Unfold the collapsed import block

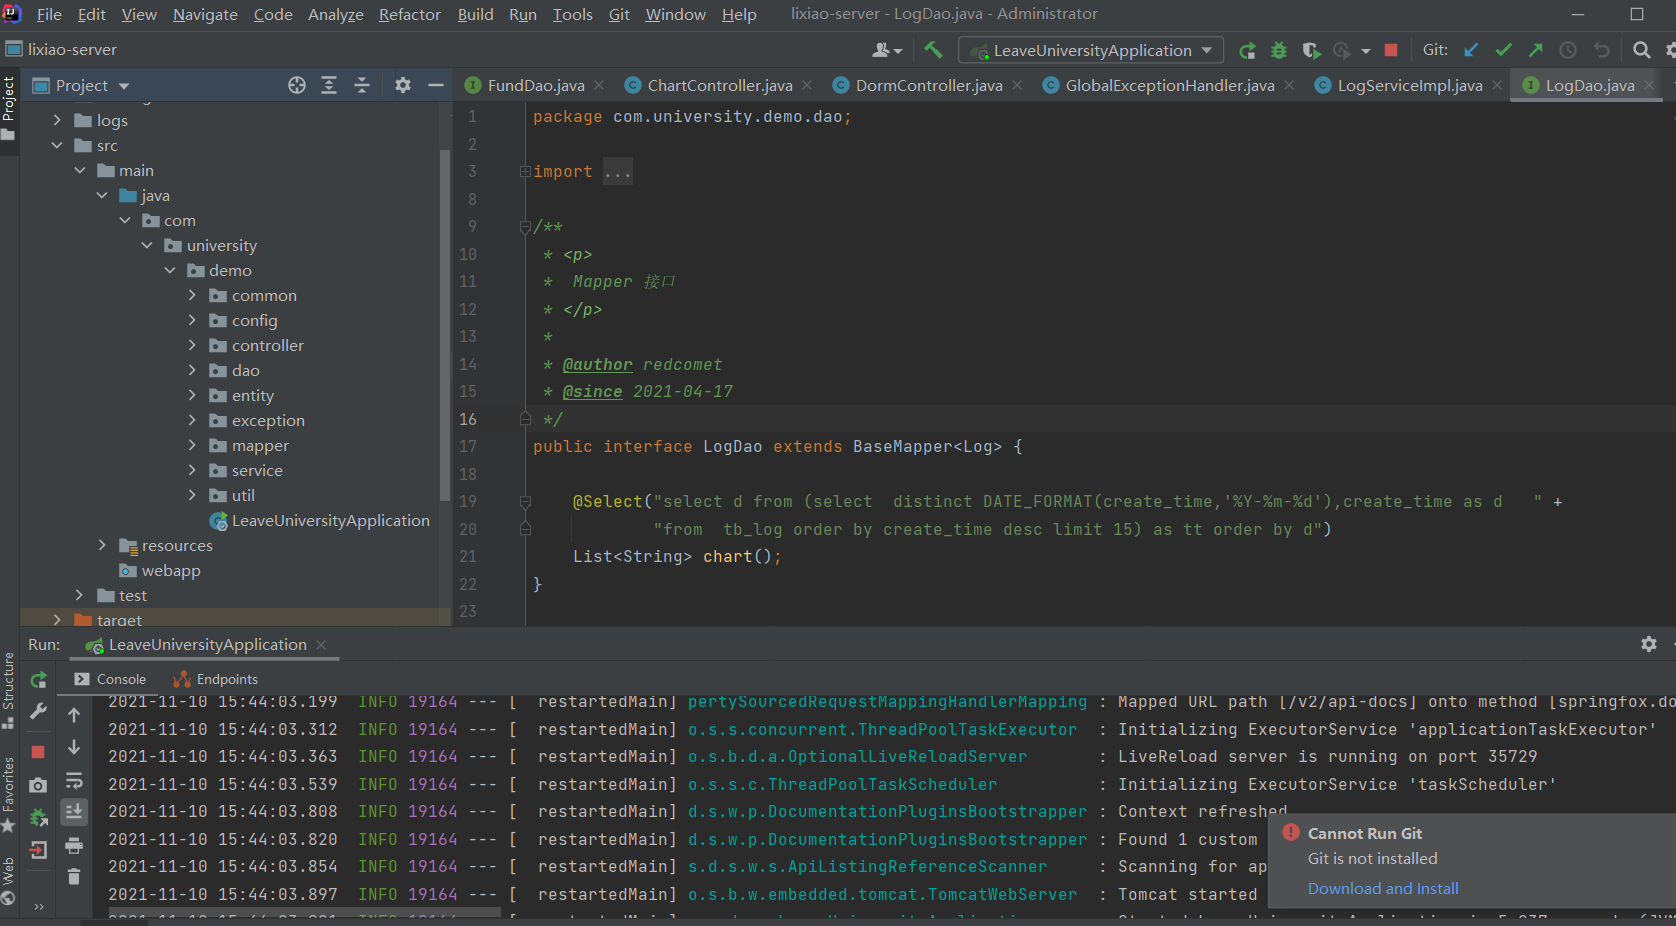click(x=525, y=172)
